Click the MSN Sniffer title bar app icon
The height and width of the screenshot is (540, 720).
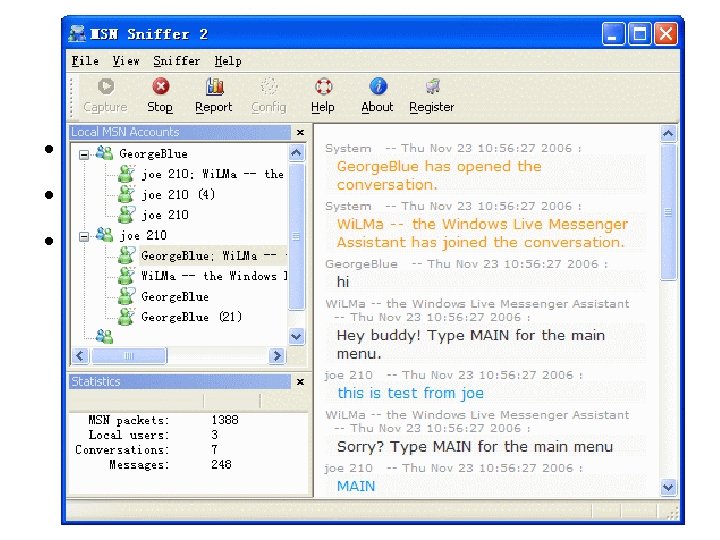pos(77,34)
